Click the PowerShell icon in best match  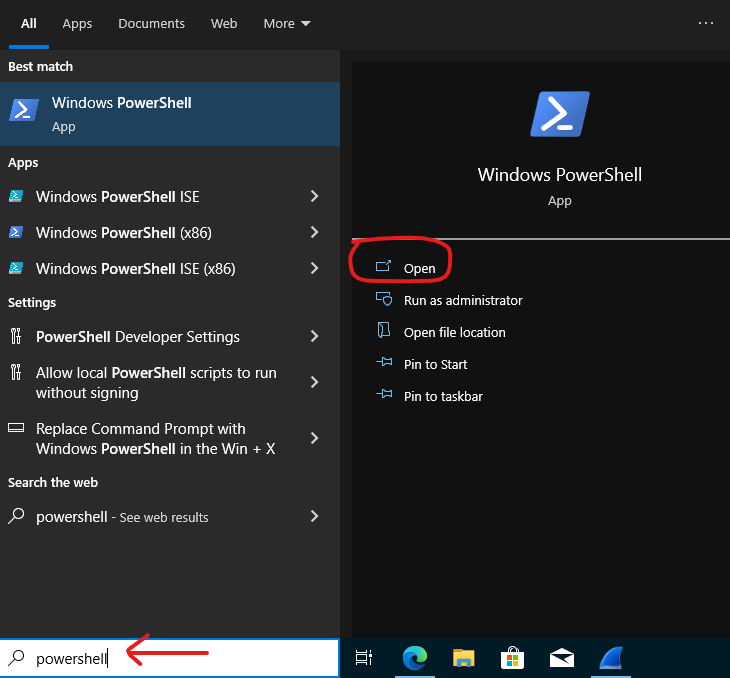24,110
